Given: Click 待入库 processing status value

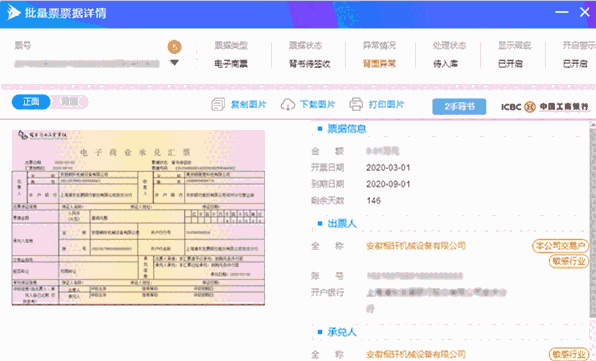Looking at the screenshot, I should pyautogui.click(x=445, y=64).
